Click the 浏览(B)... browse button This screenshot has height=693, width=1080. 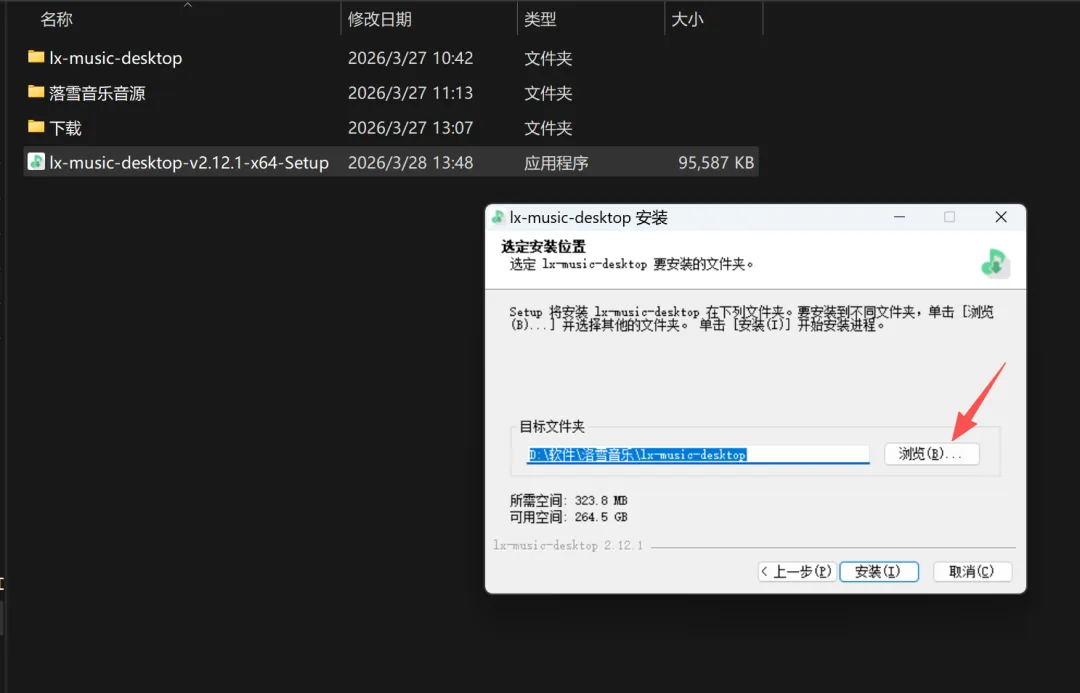[931, 454]
